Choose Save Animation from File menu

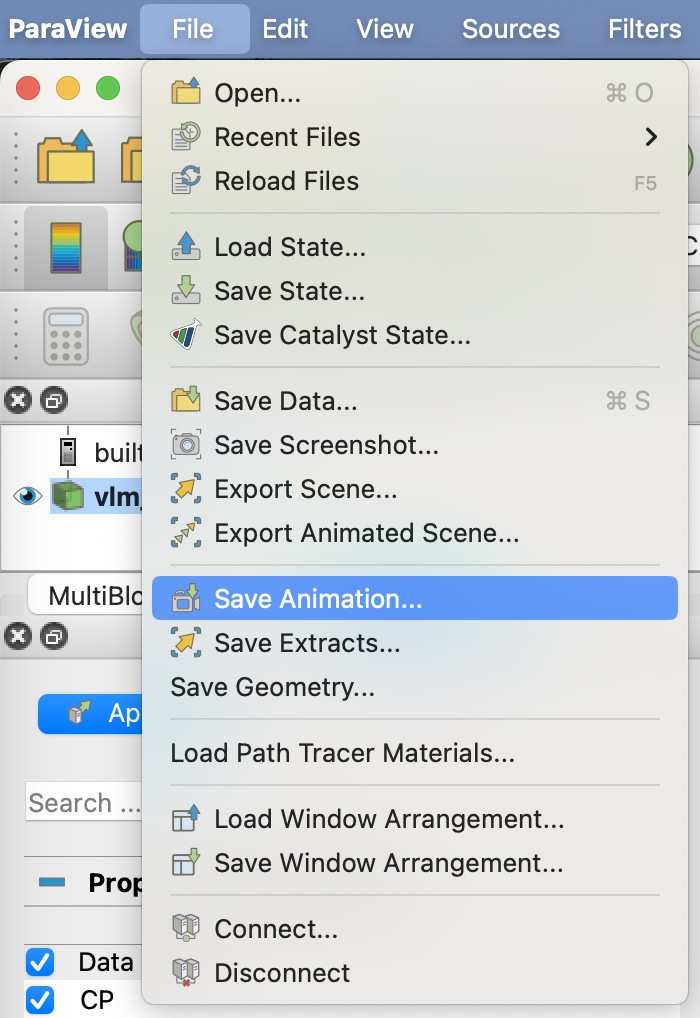point(414,598)
